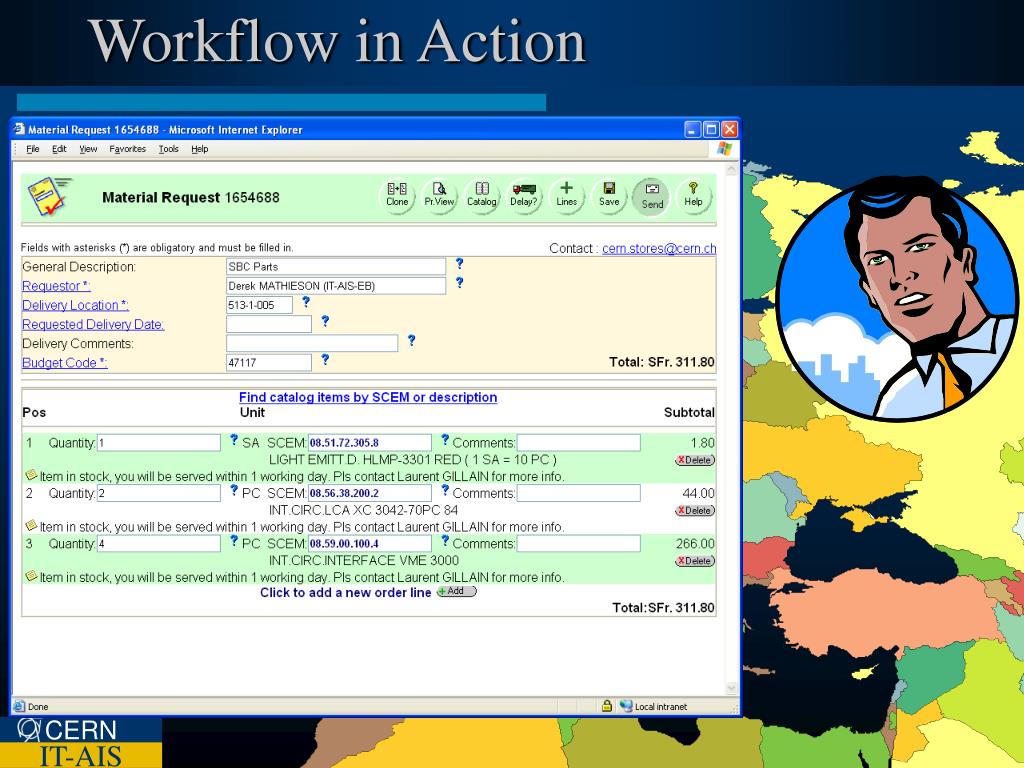Viewport: 1024px width, 768px height.
Task: Add rows using the Lines icon
Action: coord(566,195)
